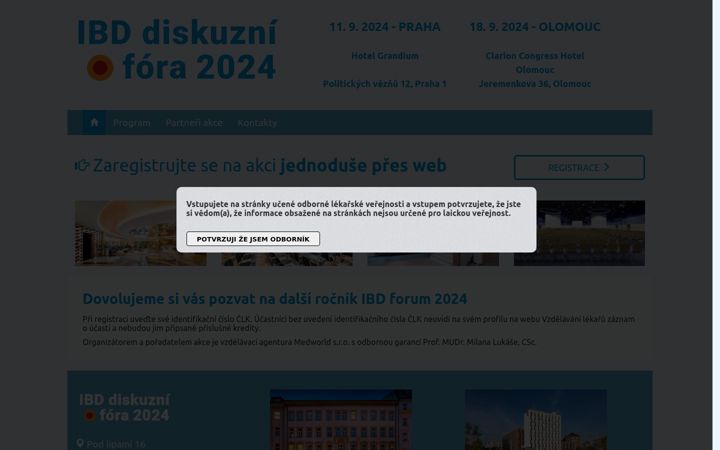Click the 'Politických vězňů 12, Praha 1' address
The height and width of the screenshot is (450, 720).
point(385,84)
